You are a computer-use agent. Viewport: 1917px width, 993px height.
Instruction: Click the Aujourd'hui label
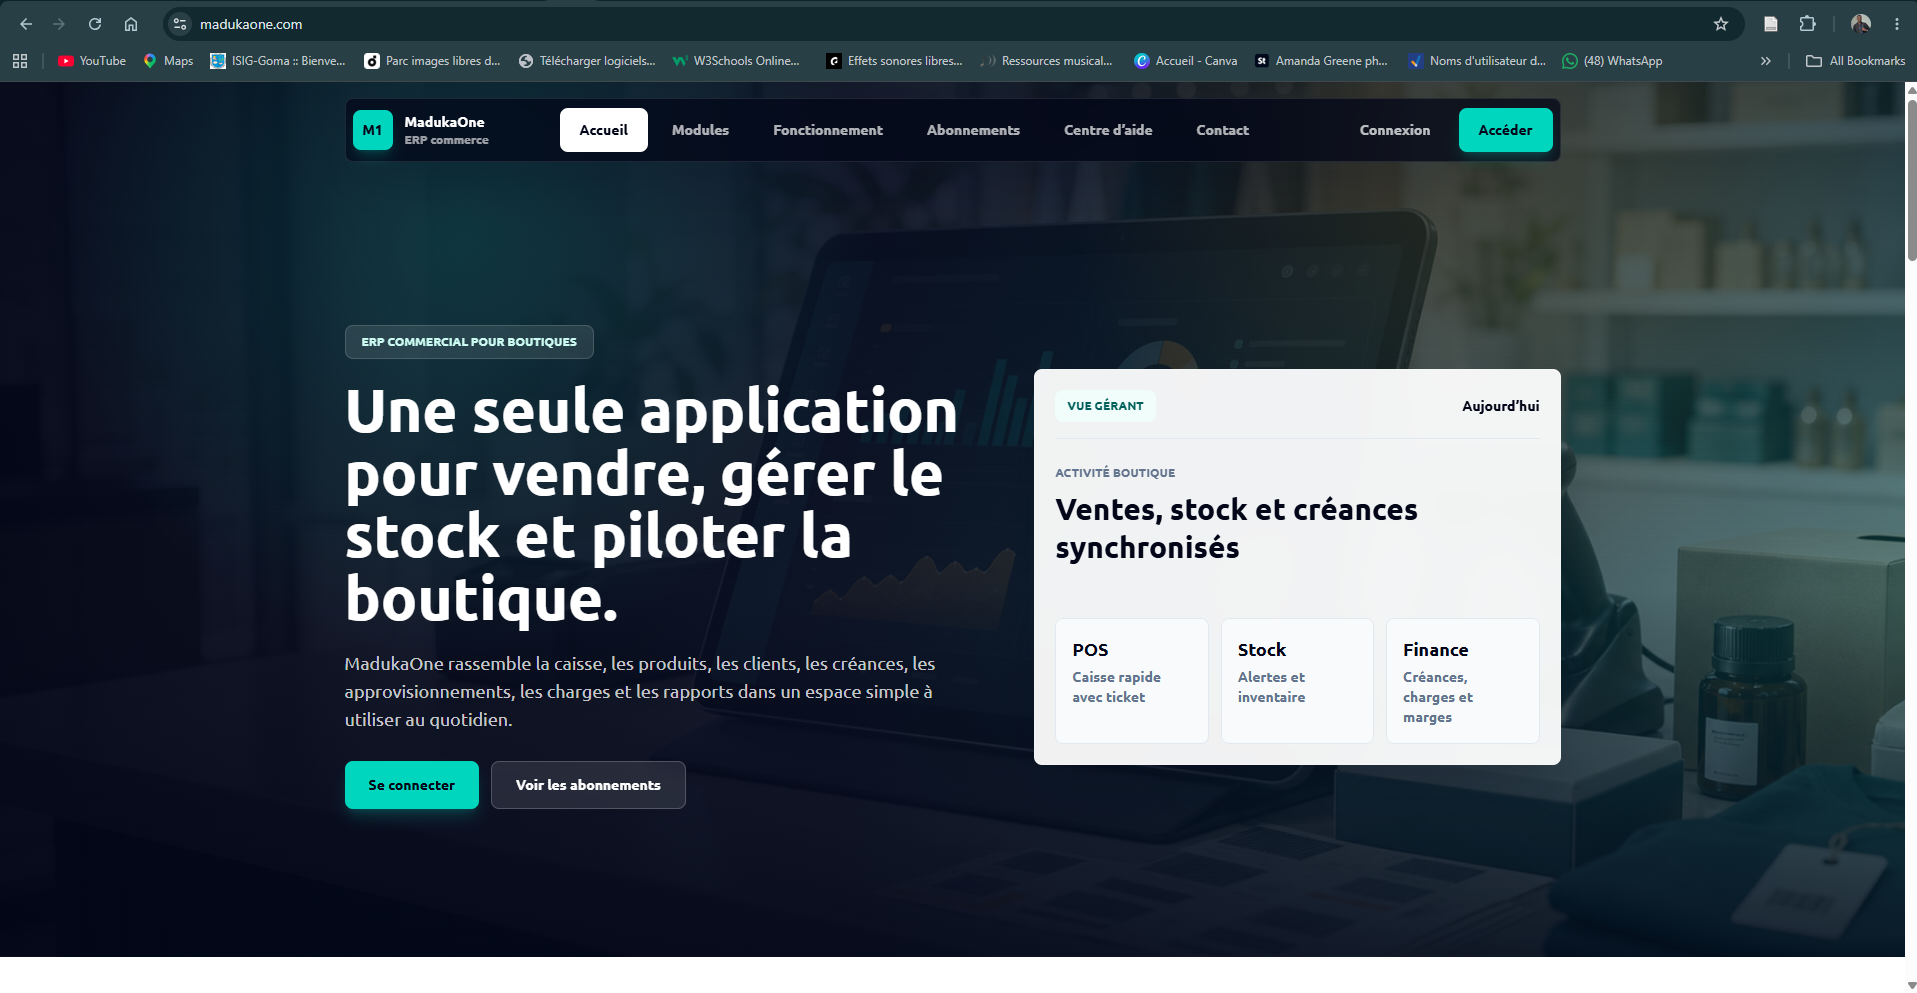click(1501, 406)
